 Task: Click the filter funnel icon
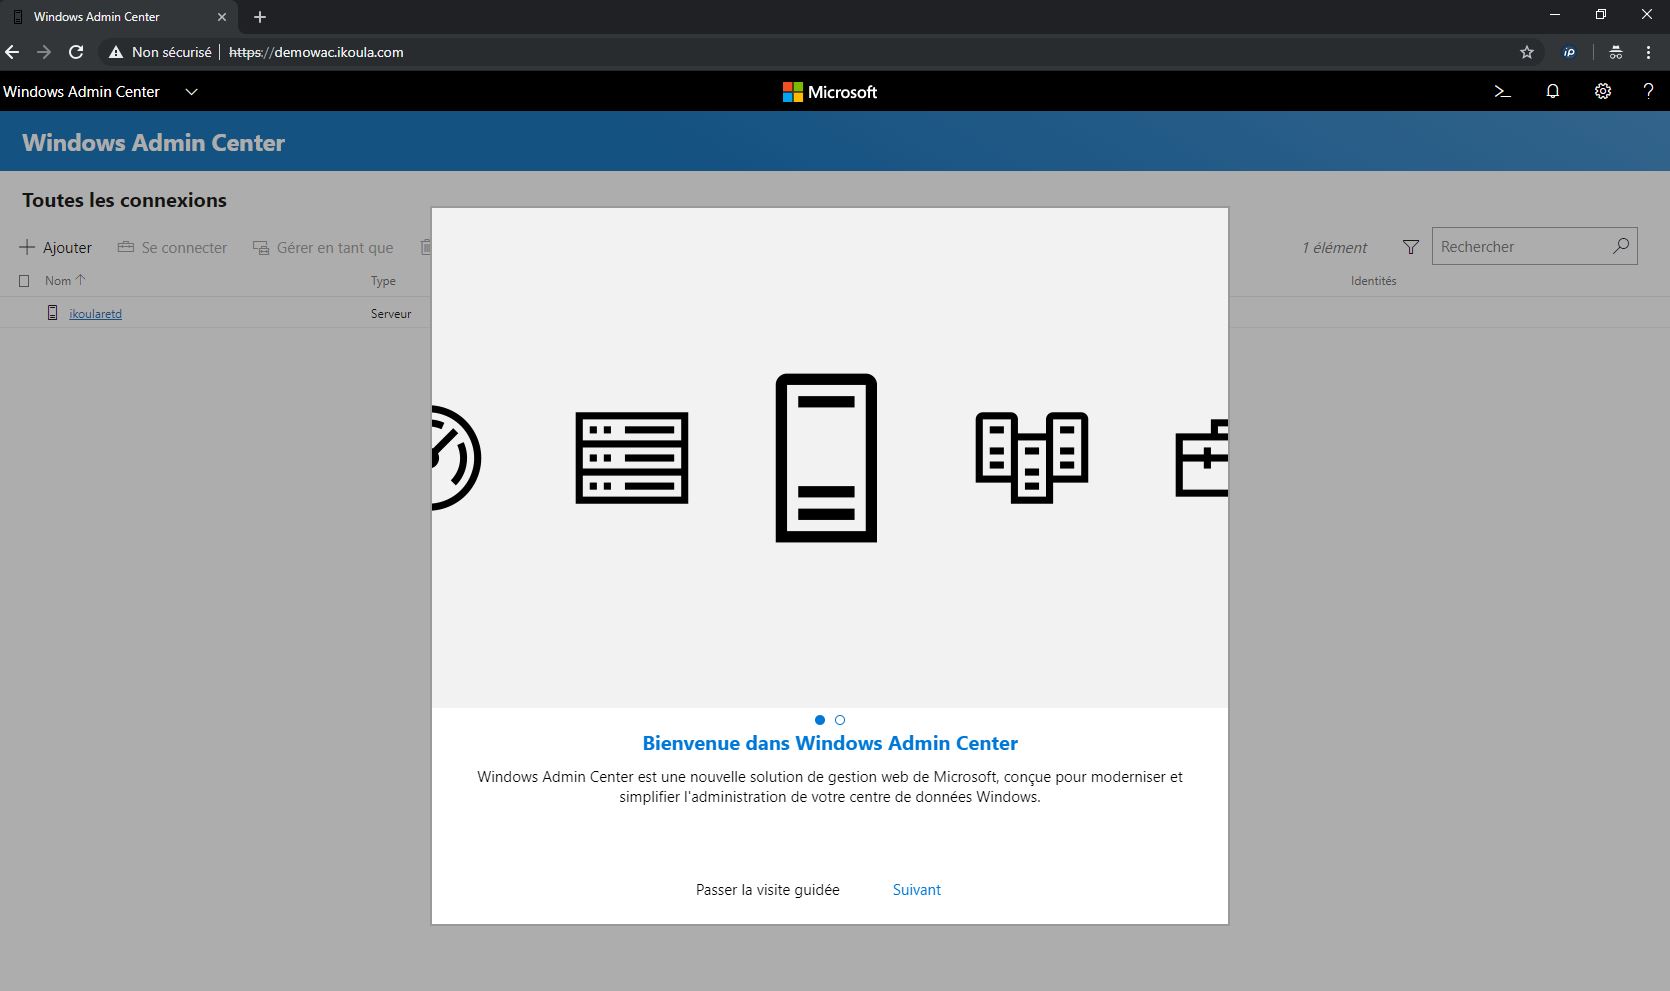pyautogui.click(x=1410, y=247)
